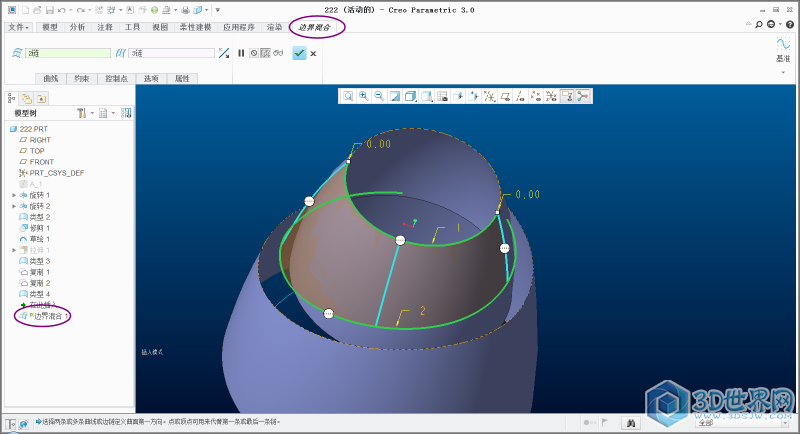Cancel the feature with X button
800x434 pixels.
coord(313,54)
